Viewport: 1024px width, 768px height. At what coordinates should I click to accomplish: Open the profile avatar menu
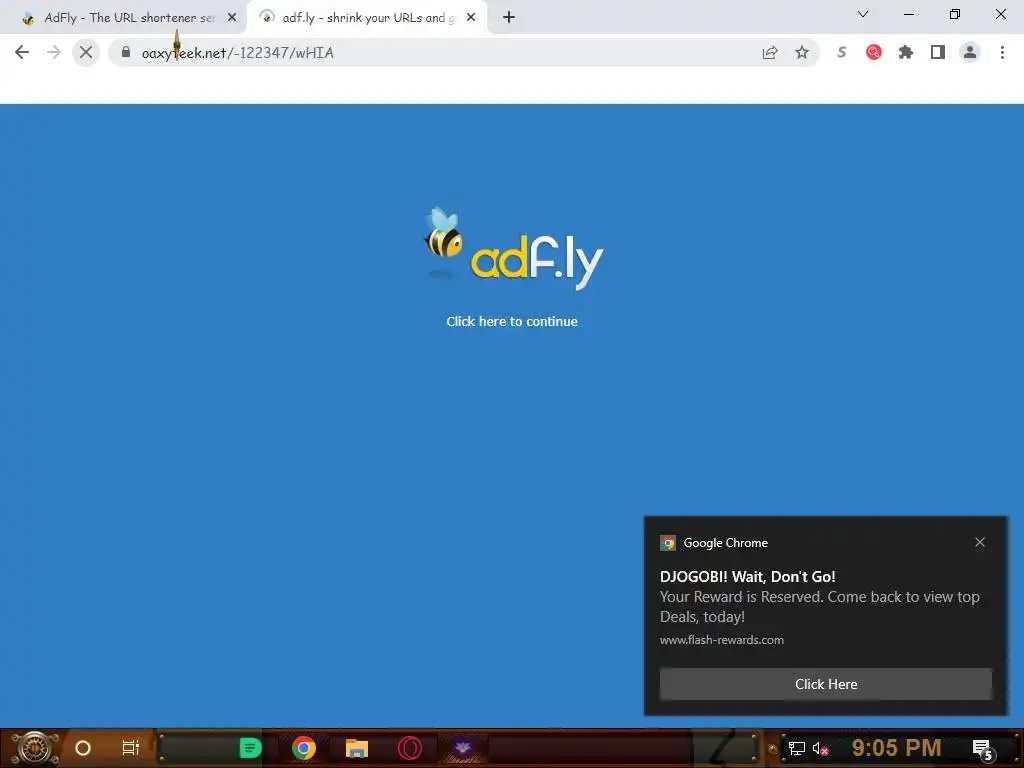[970, 52]
